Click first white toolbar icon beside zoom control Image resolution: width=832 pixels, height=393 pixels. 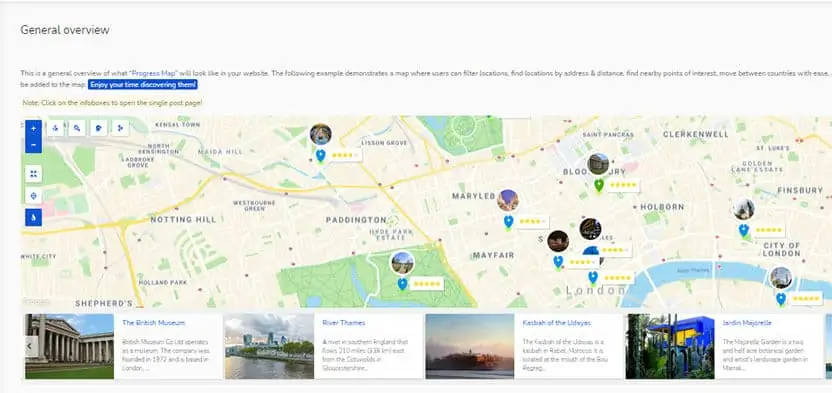point(55,128)
